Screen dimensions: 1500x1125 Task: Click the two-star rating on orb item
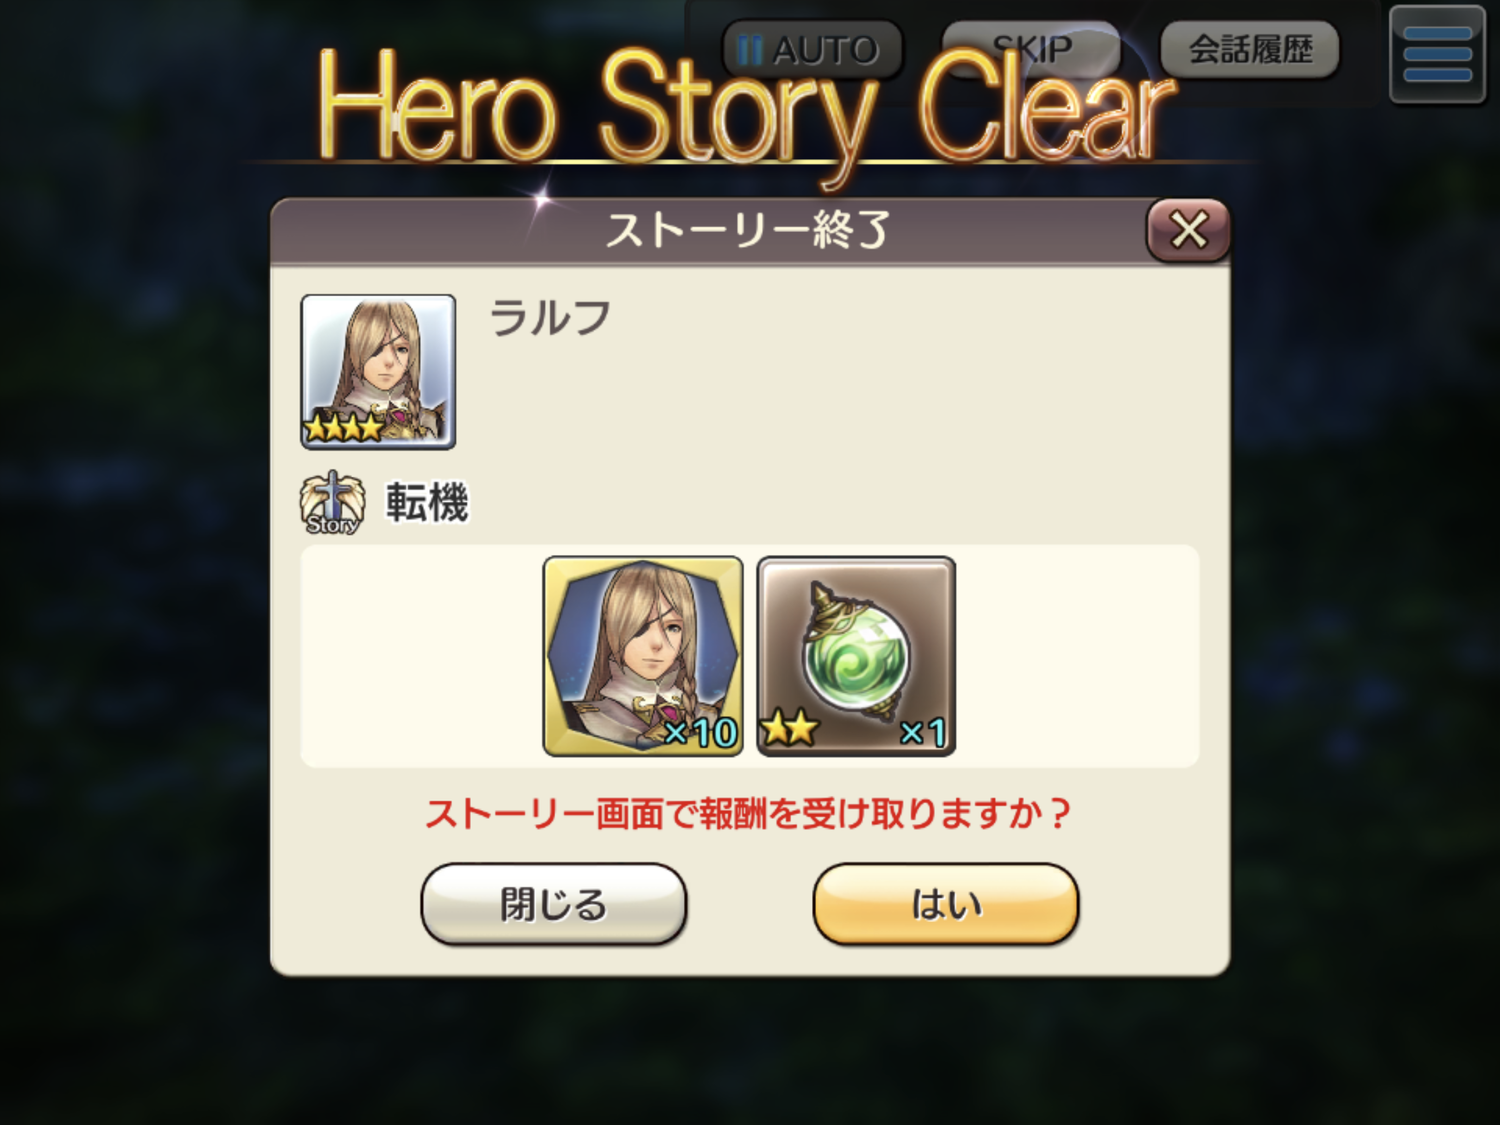pyautogui.click(x=790, y=730)
